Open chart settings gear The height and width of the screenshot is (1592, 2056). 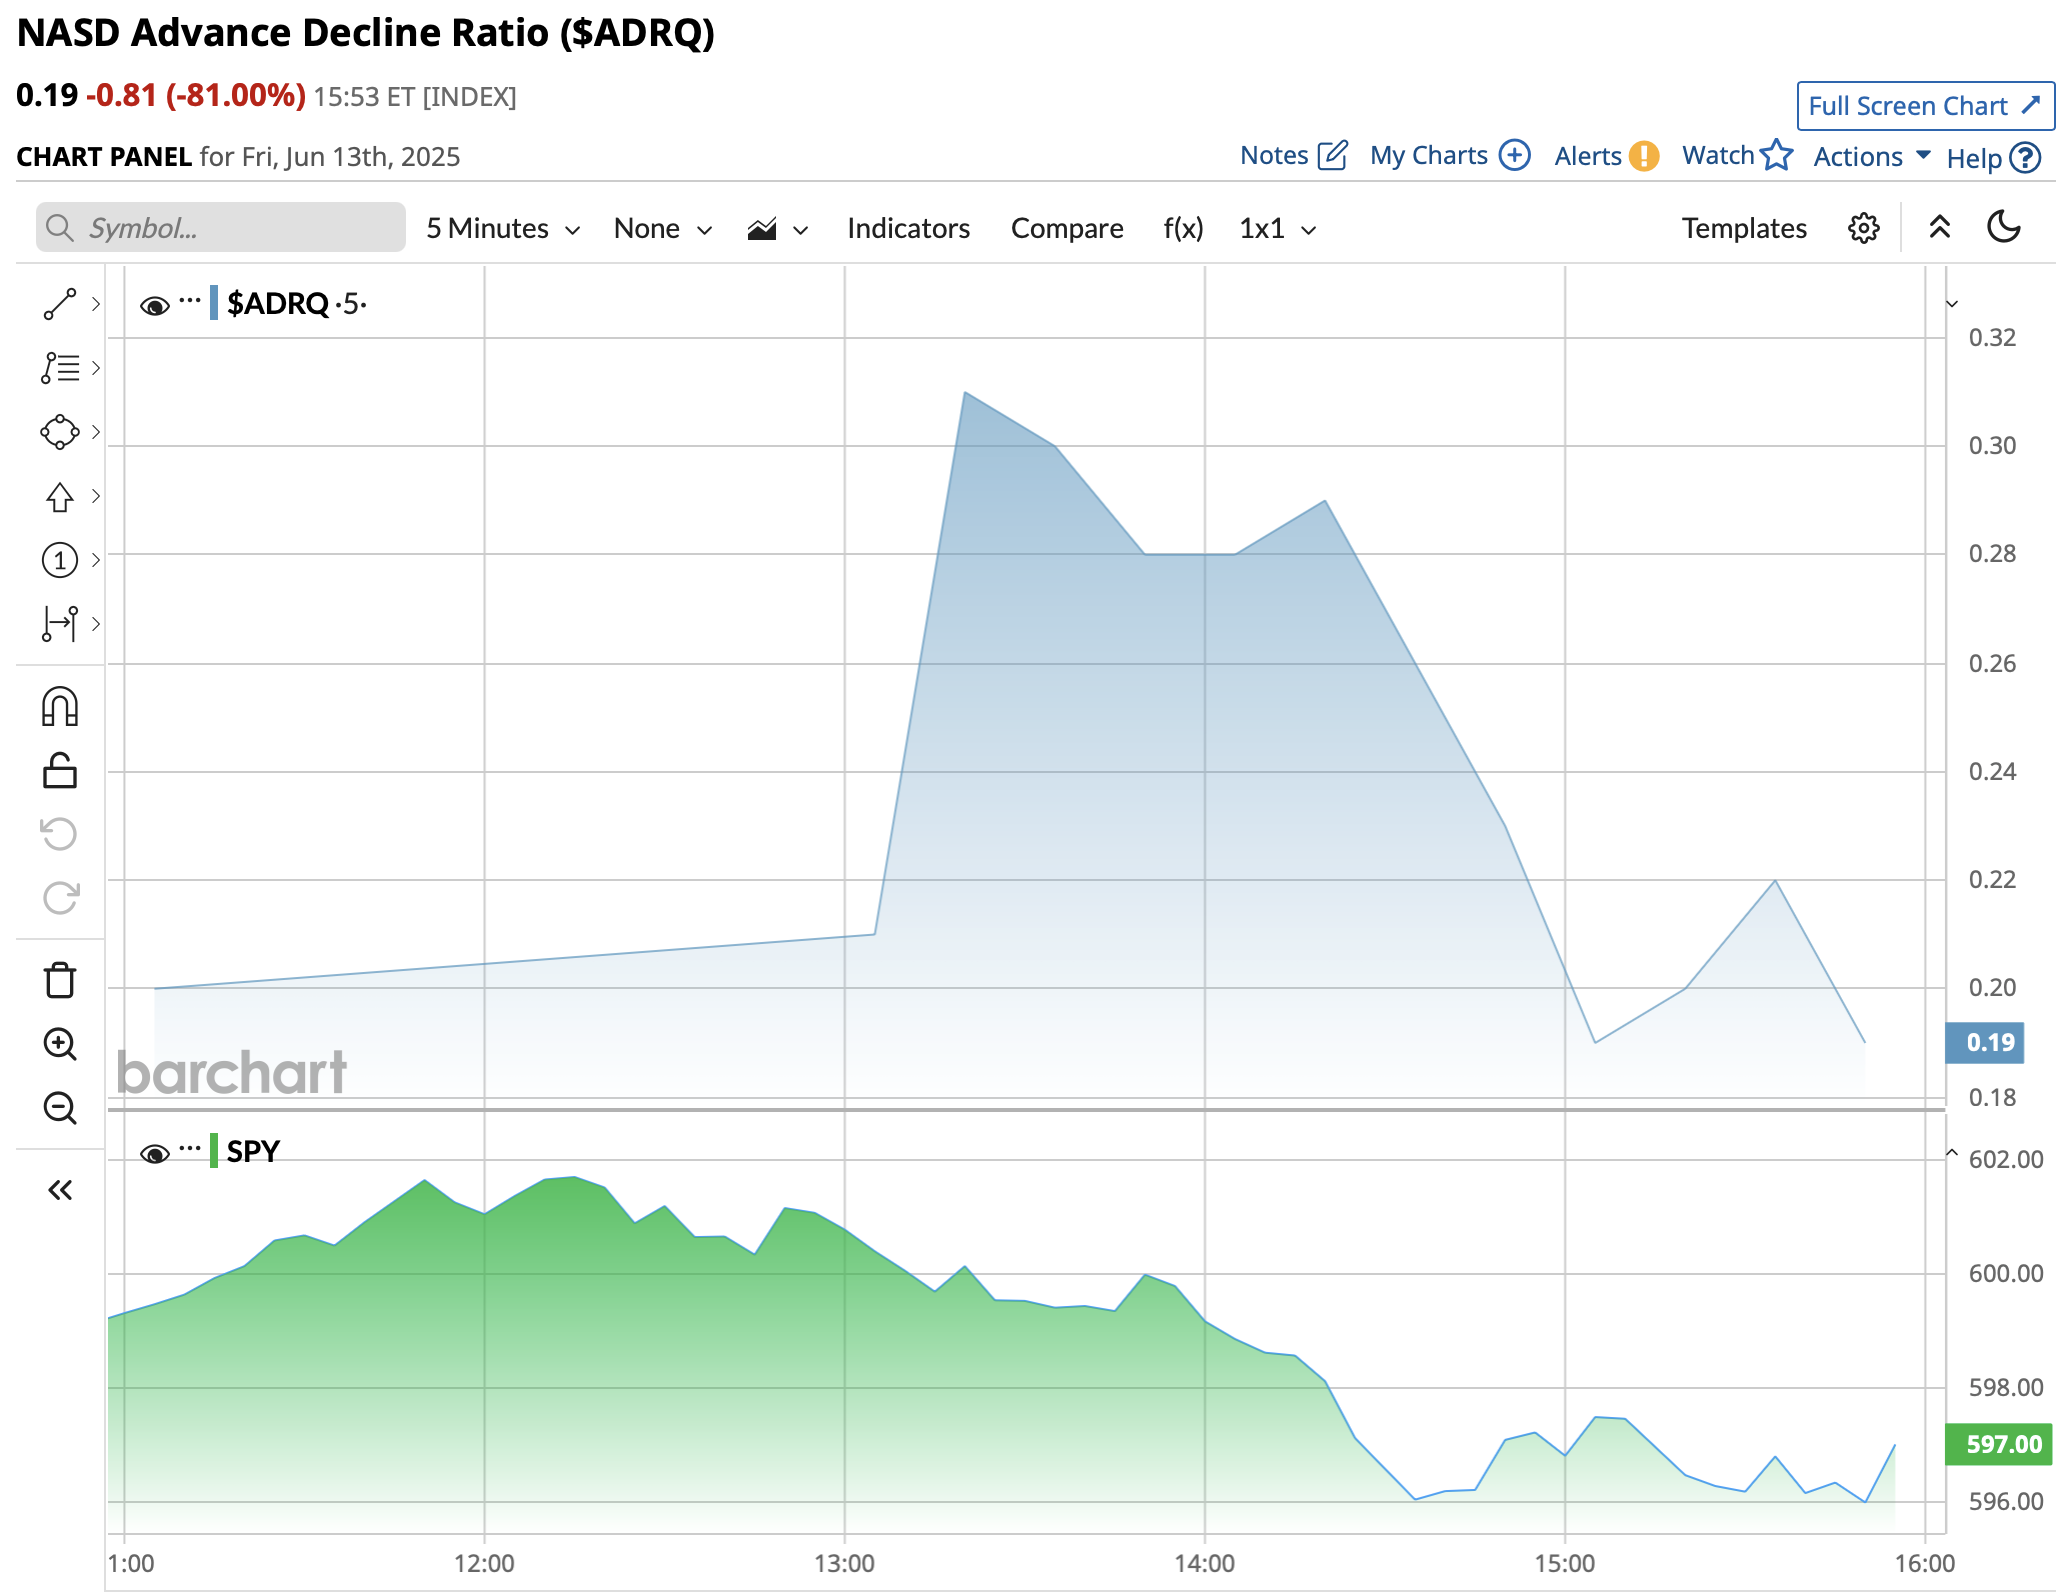tap(1863, 228)
